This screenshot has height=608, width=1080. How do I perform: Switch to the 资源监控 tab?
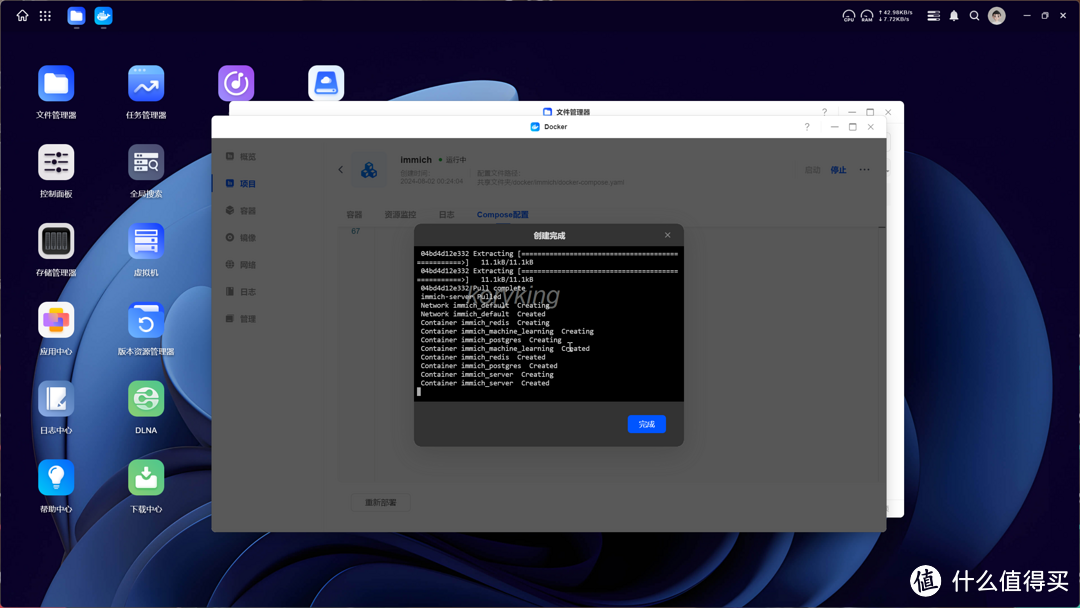tap(400, 215)
